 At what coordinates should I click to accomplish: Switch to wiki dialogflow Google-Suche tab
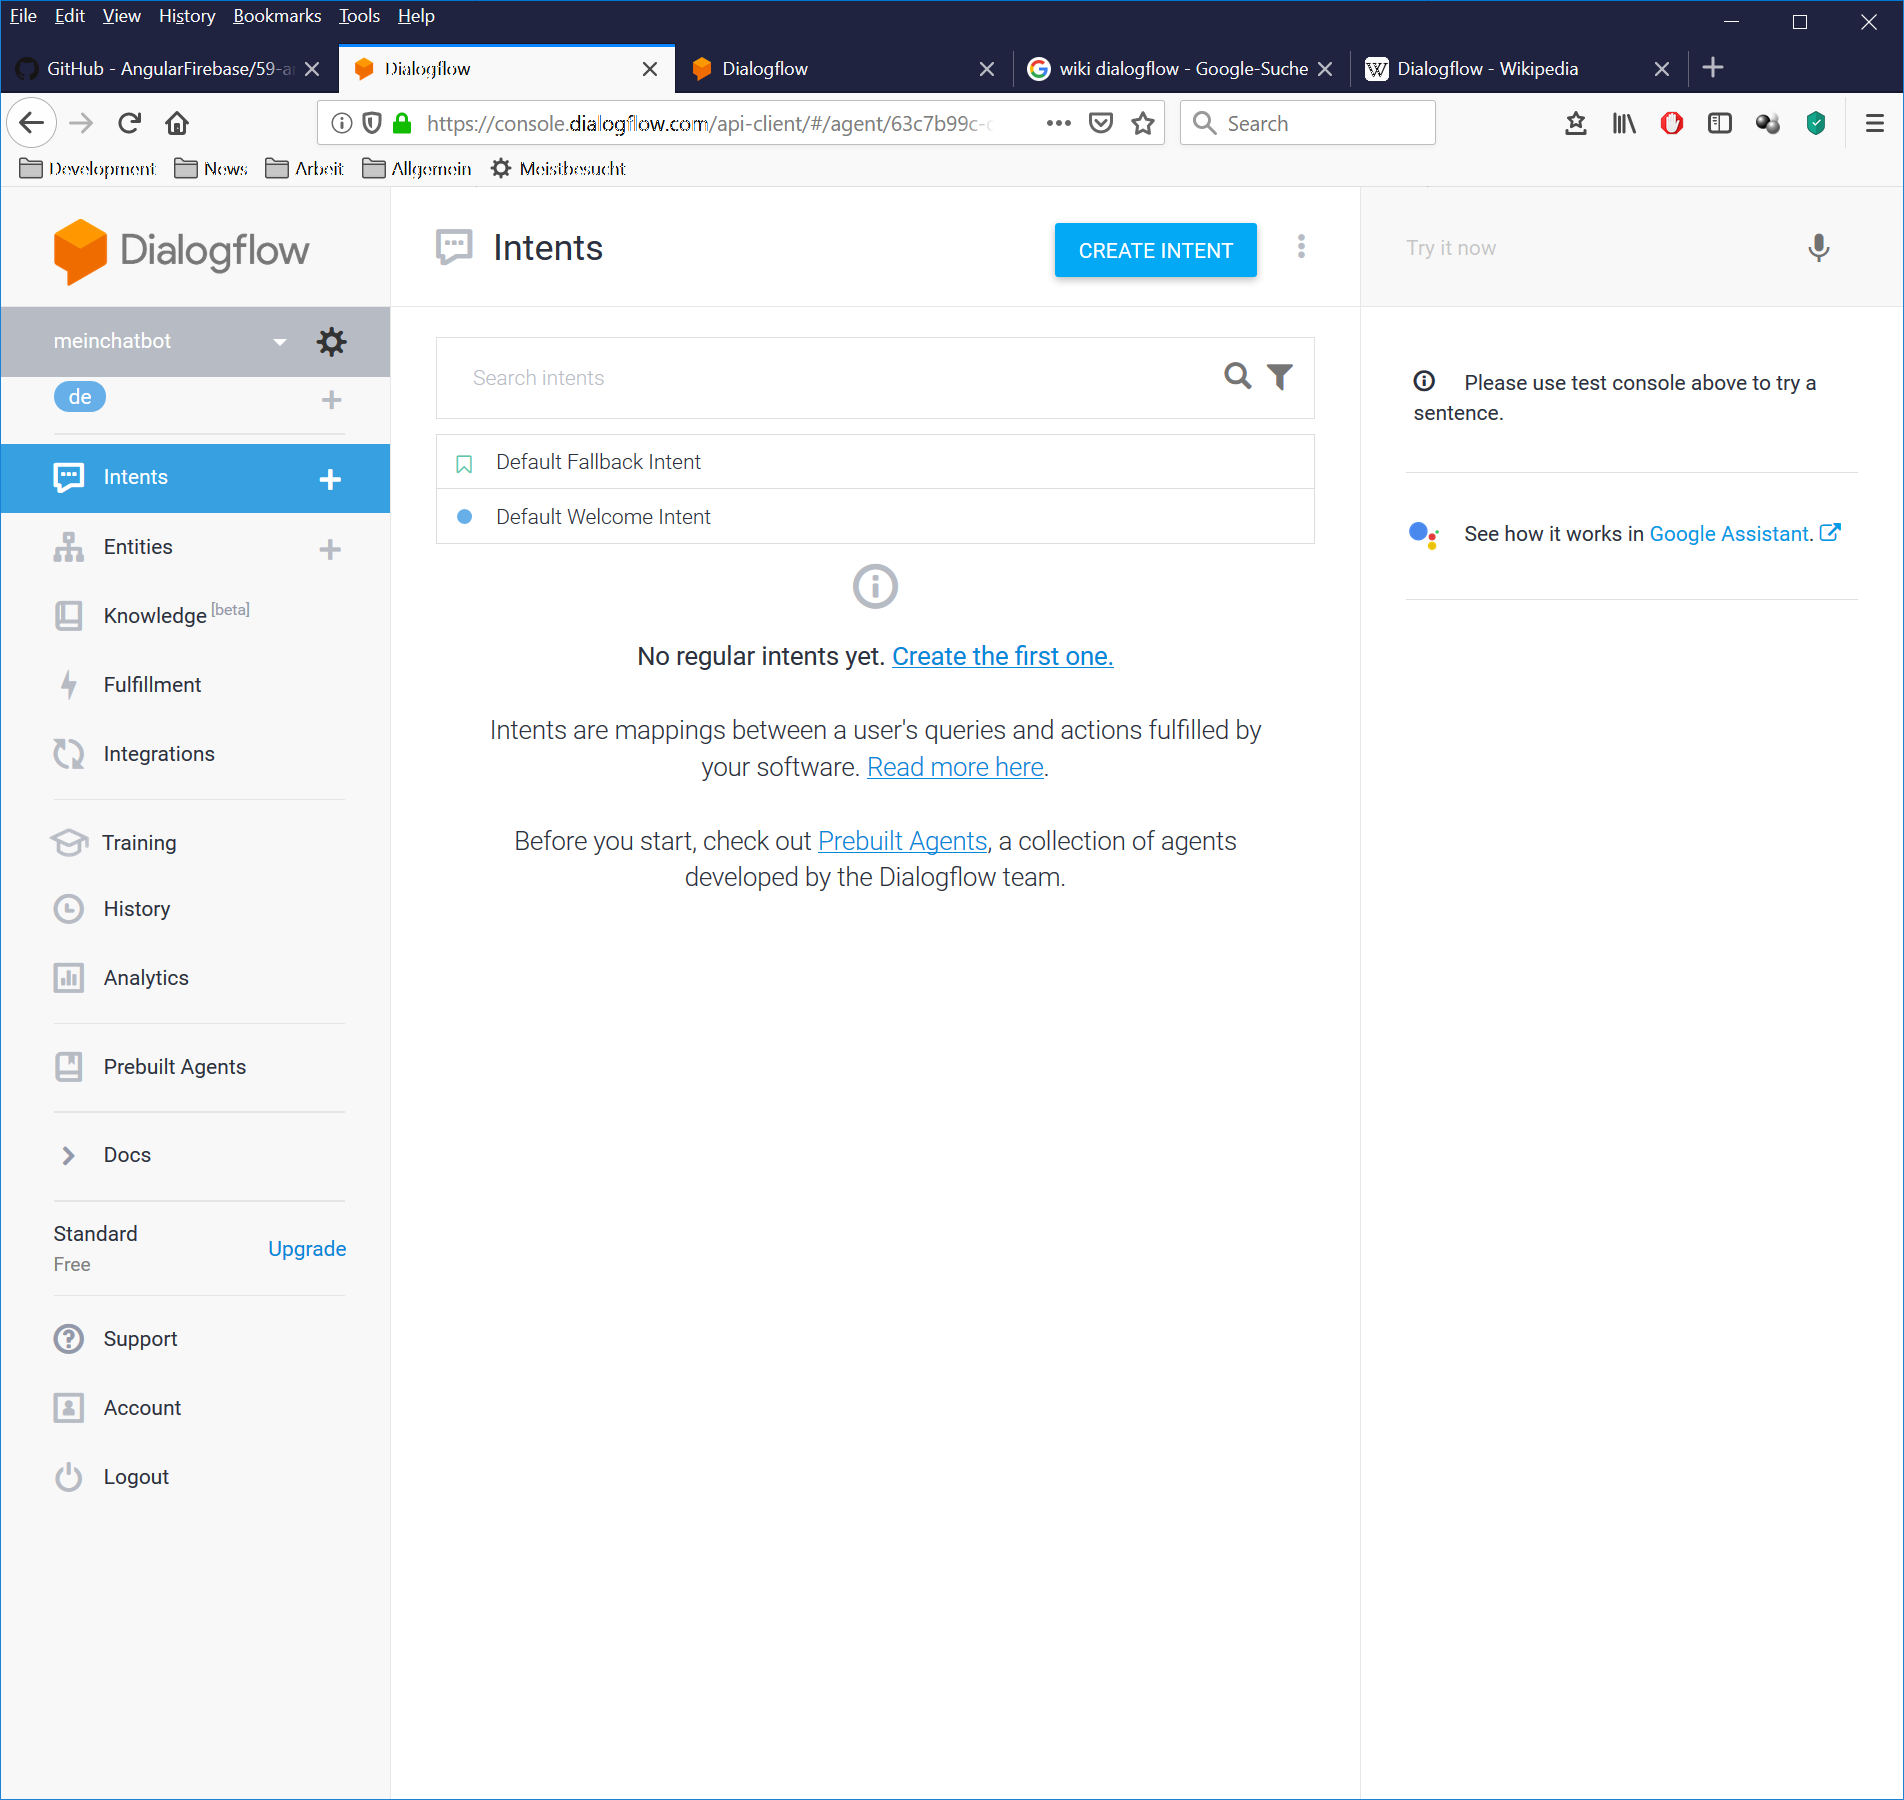1181,69
